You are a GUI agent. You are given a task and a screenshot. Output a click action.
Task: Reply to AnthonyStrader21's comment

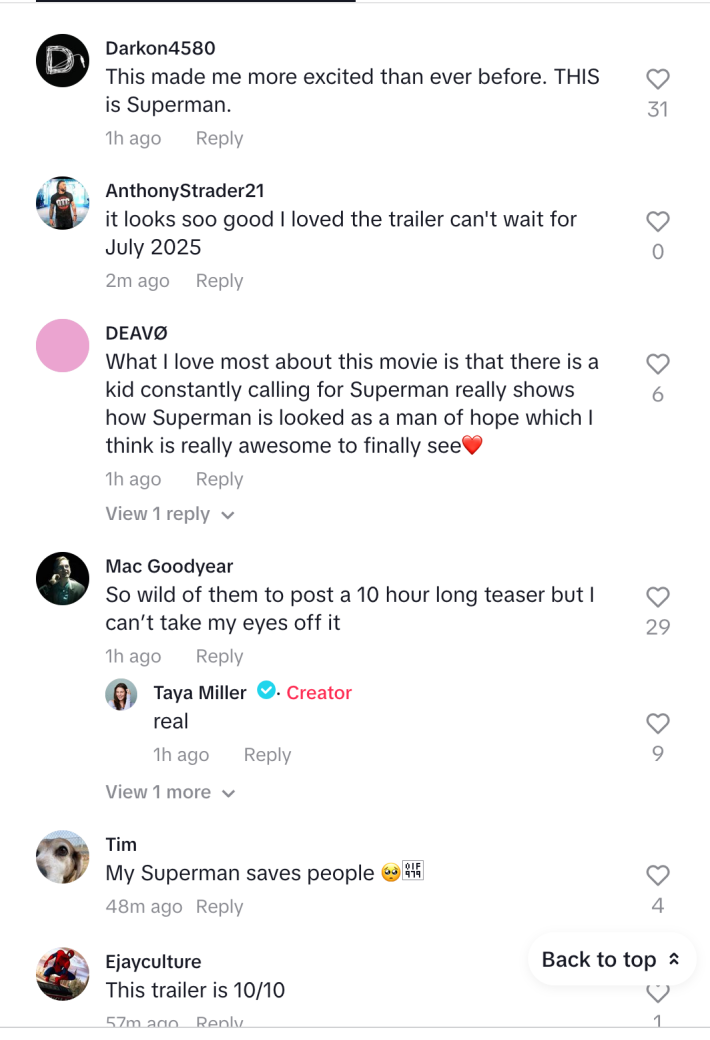tap(219, 281)
